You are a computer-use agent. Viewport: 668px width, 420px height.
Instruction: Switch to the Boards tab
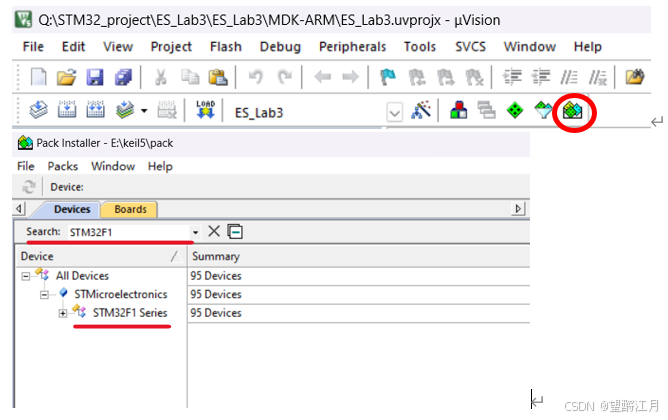(130, 209)
